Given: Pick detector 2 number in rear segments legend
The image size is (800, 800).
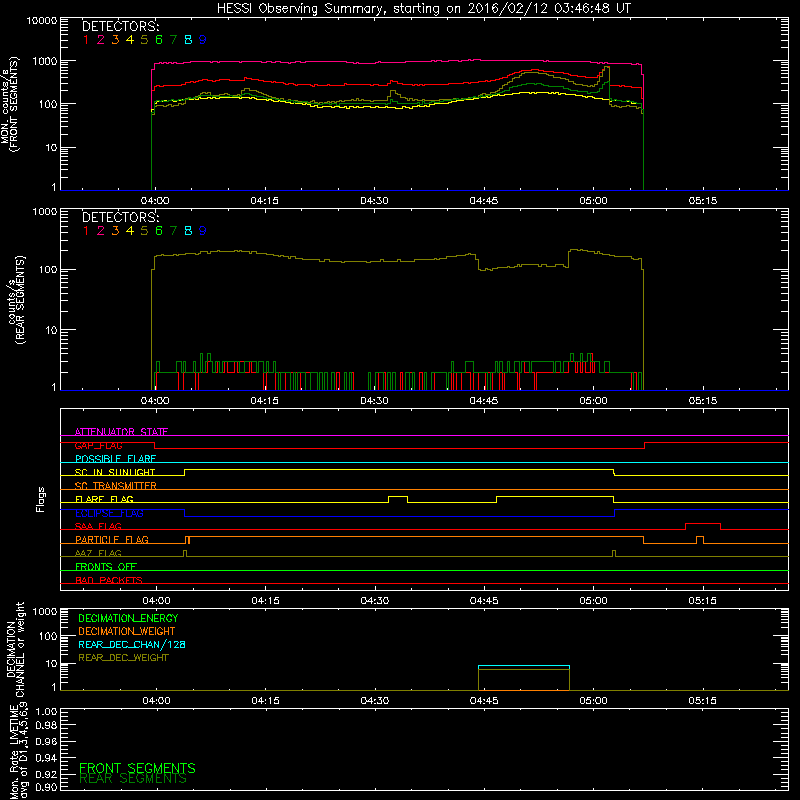Looking at the screenshot, I should 101,231.
